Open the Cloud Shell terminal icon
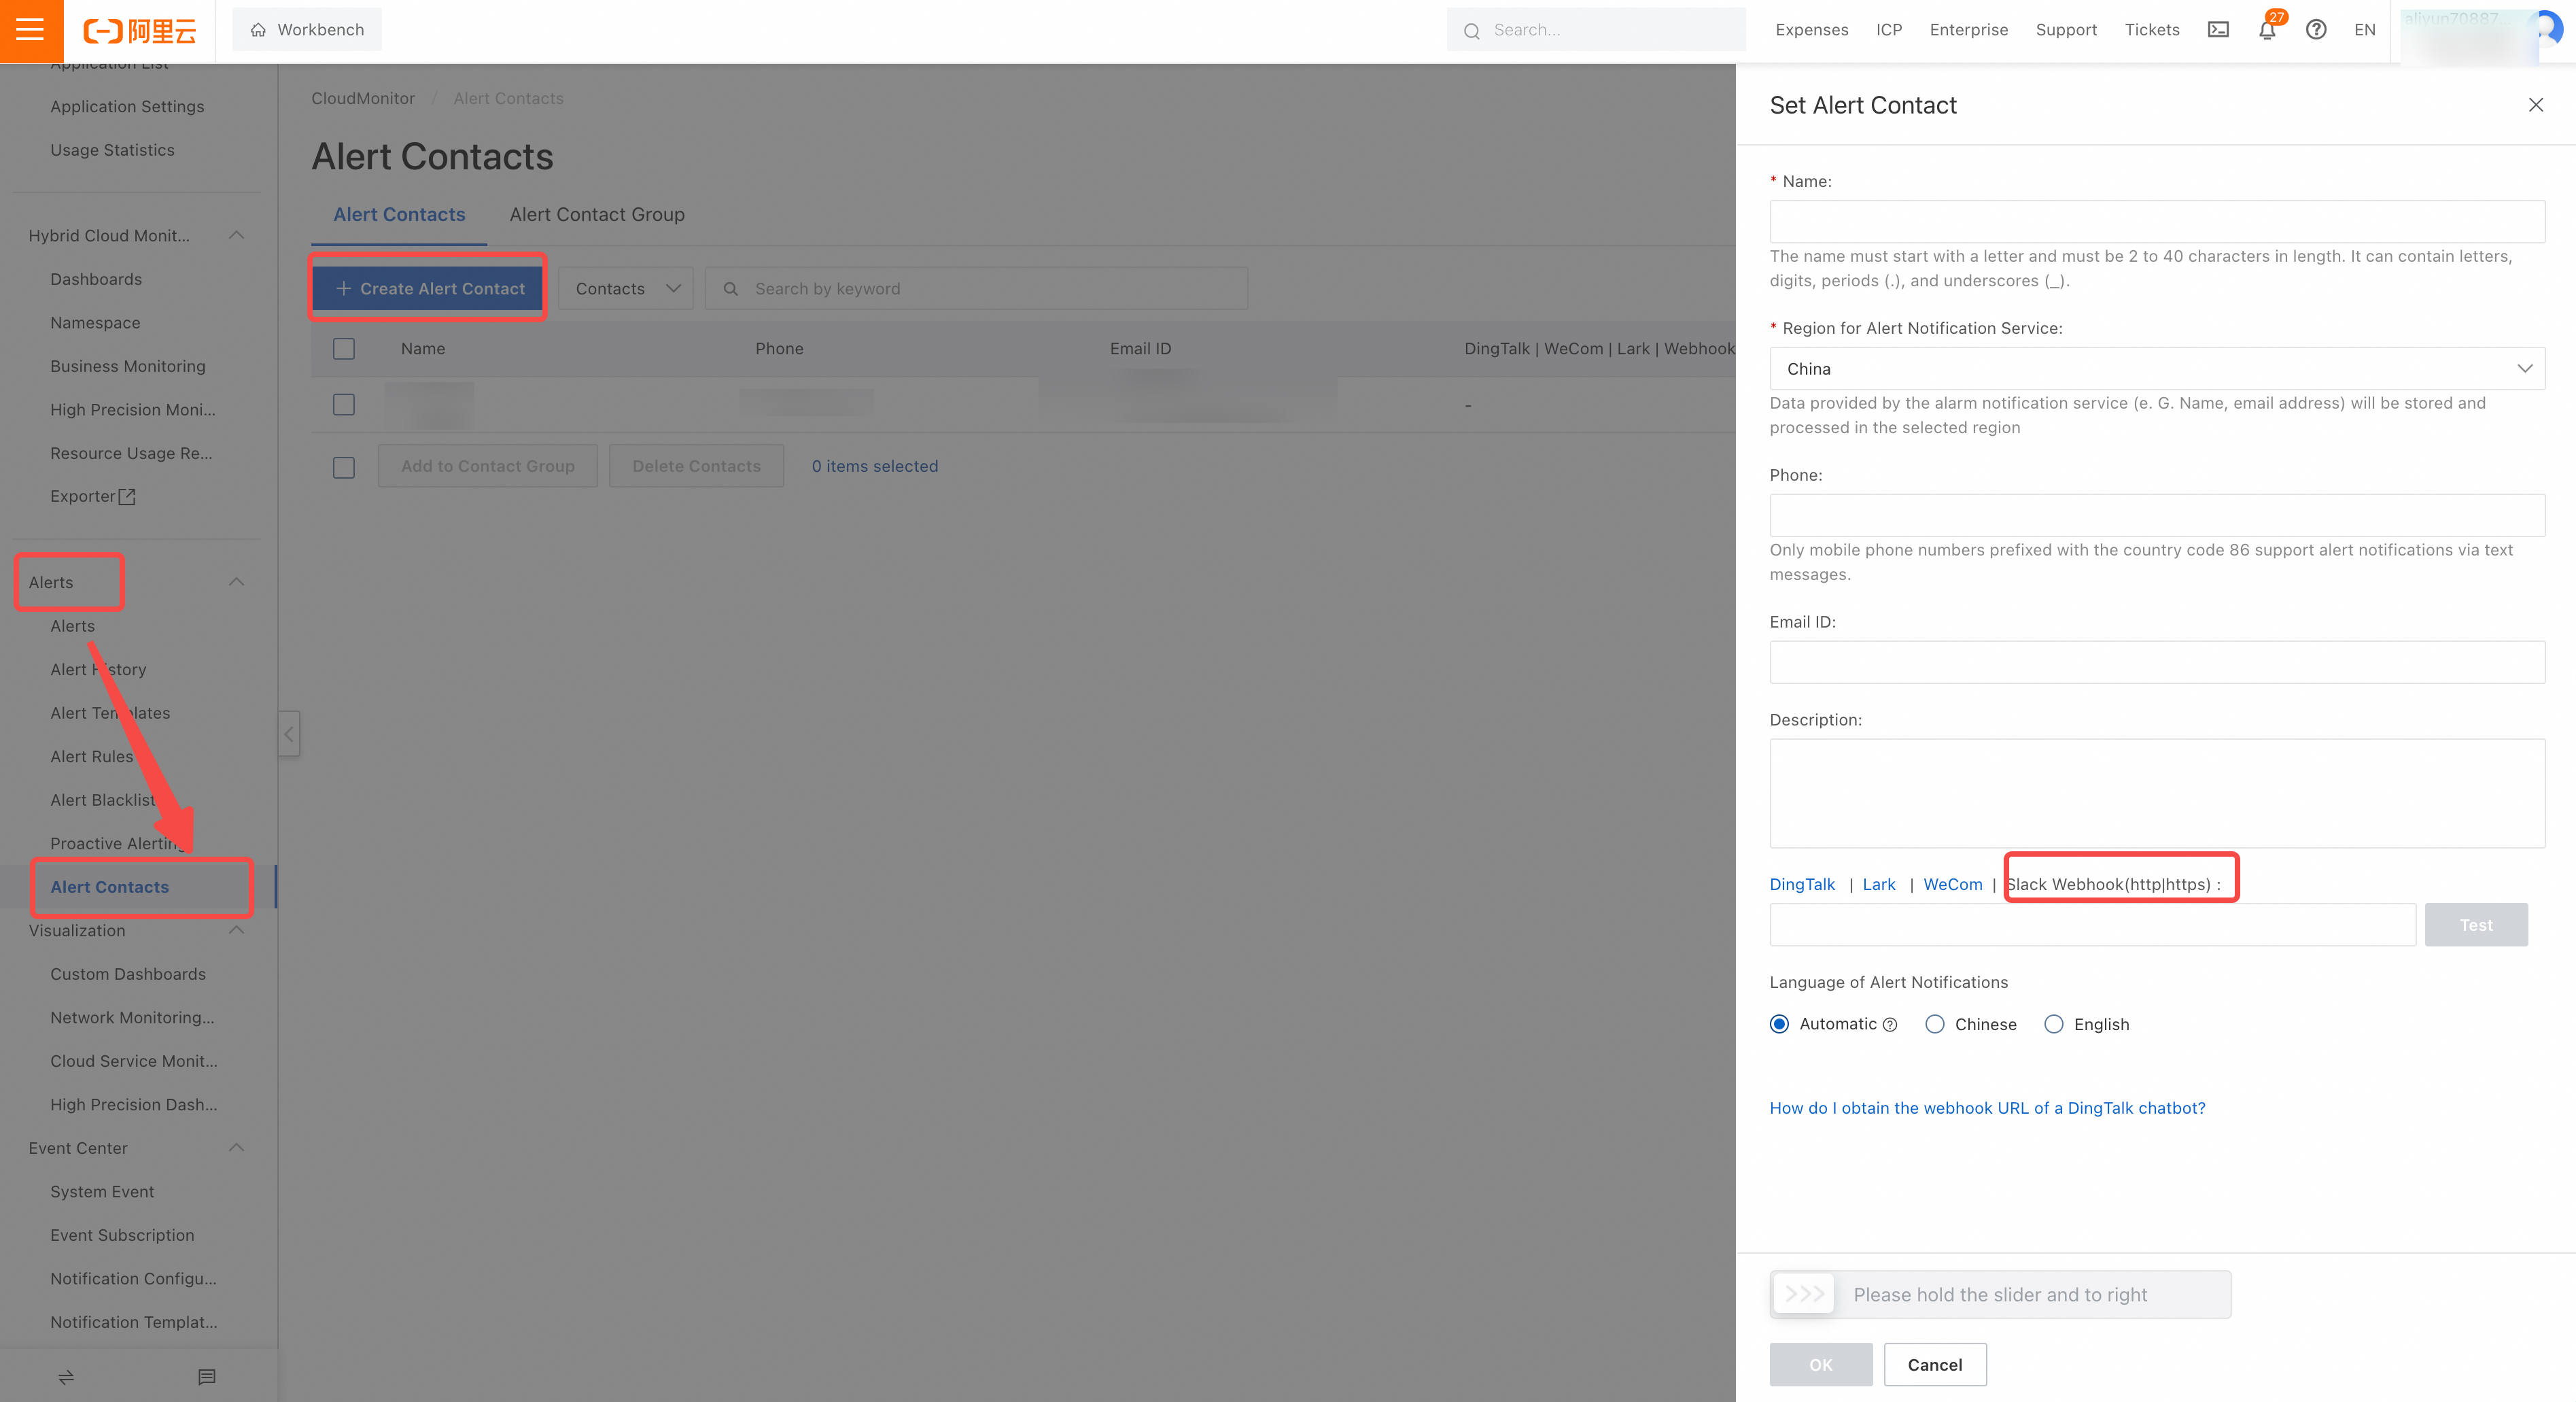 pos(2218,30)
